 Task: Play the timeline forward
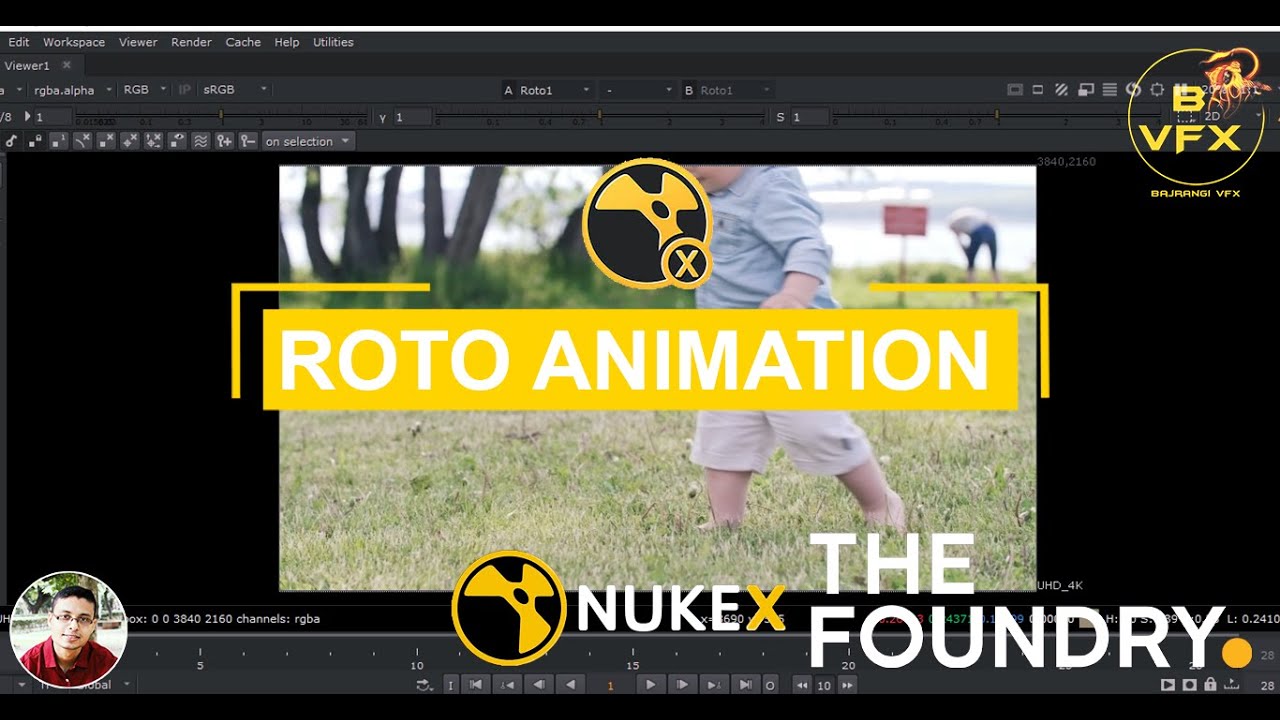[651, 685]
